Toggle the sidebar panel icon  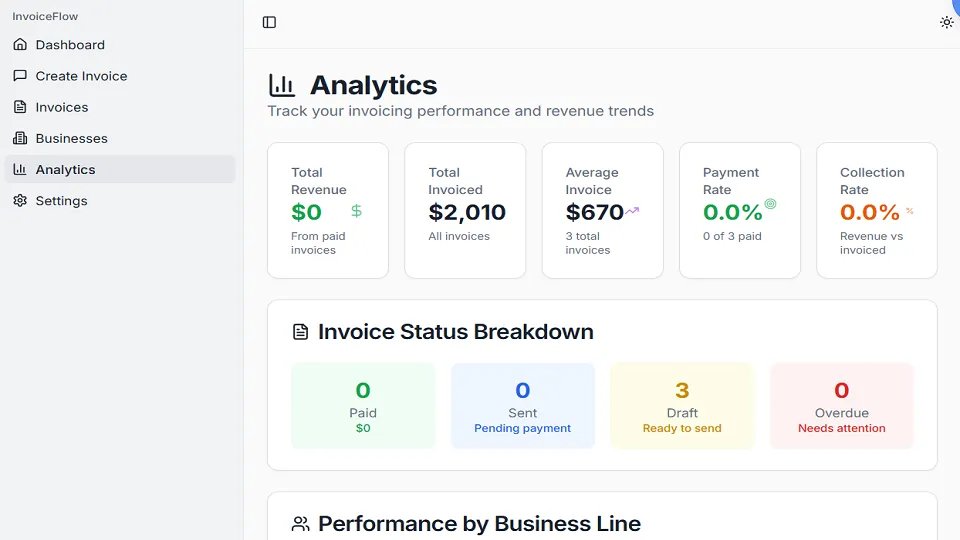coord(269,23)
